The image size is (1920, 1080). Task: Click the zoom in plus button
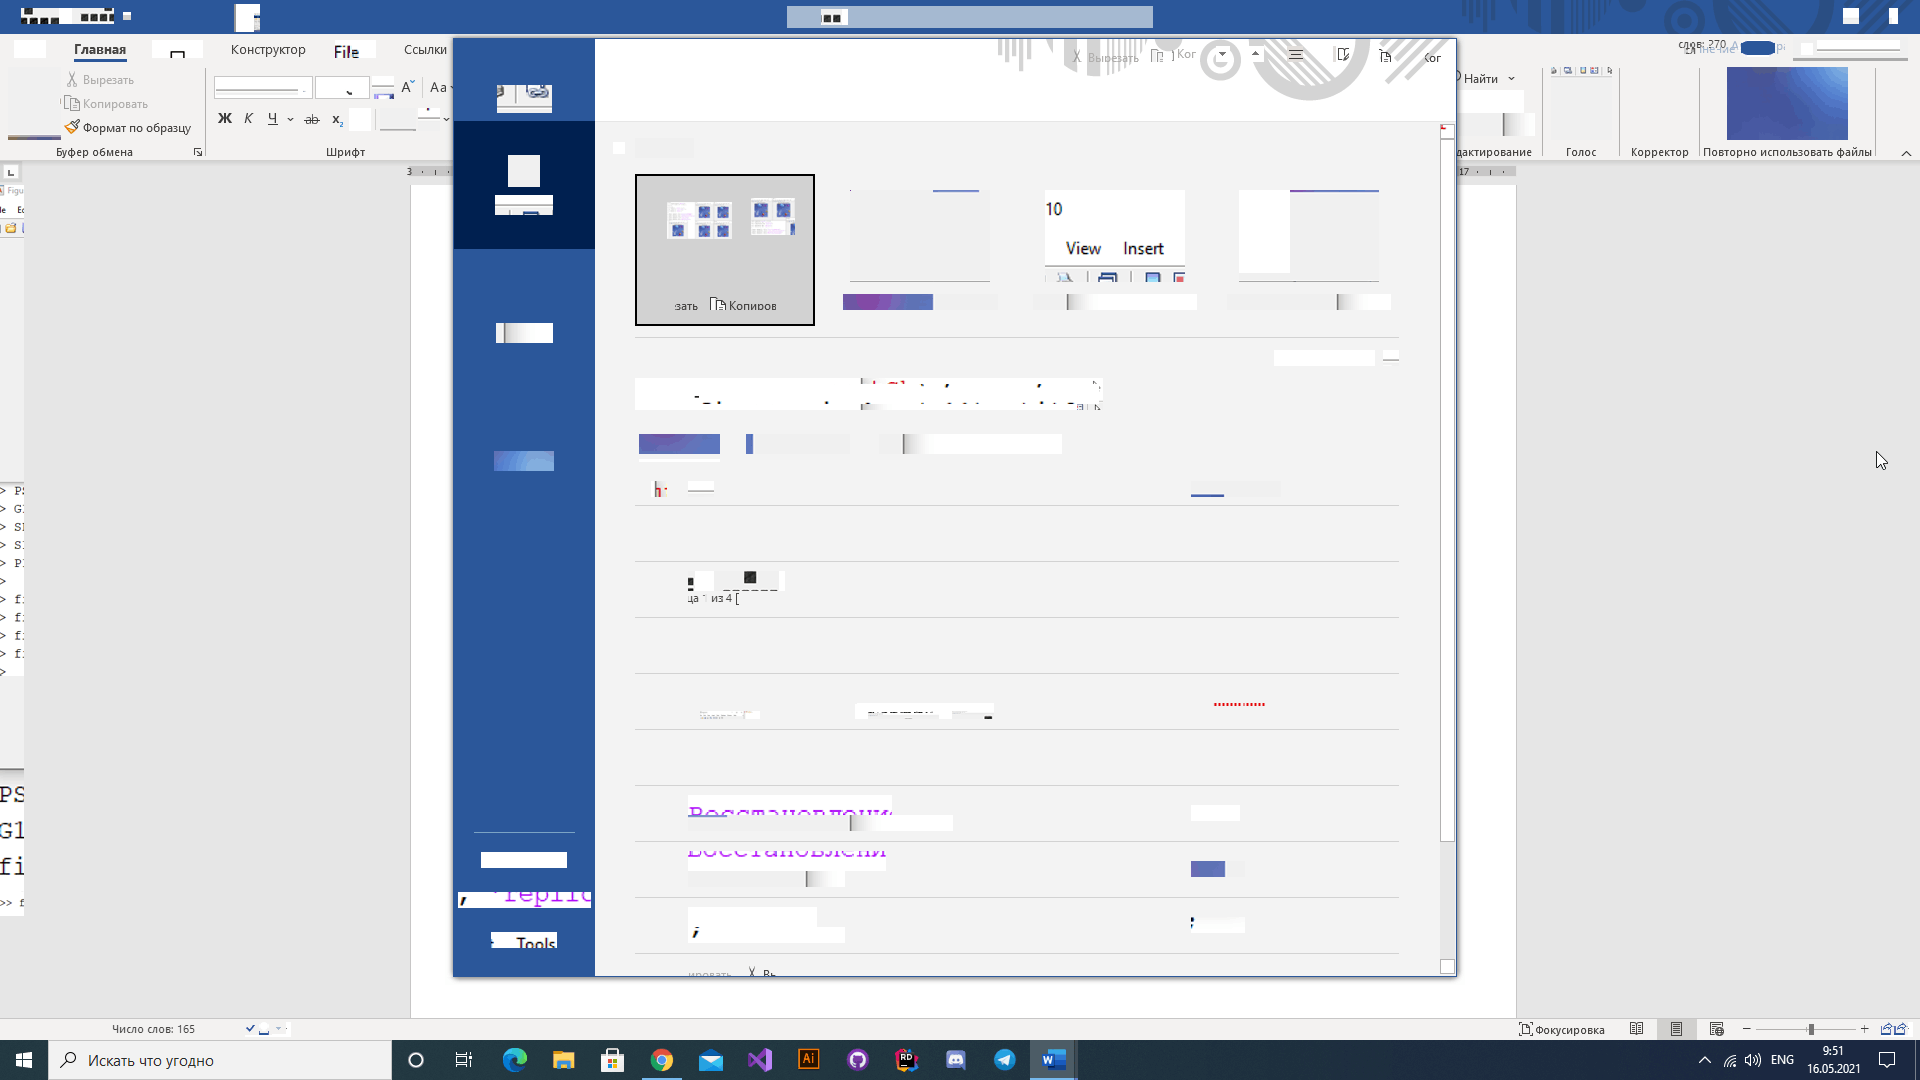[1864, 1029]
